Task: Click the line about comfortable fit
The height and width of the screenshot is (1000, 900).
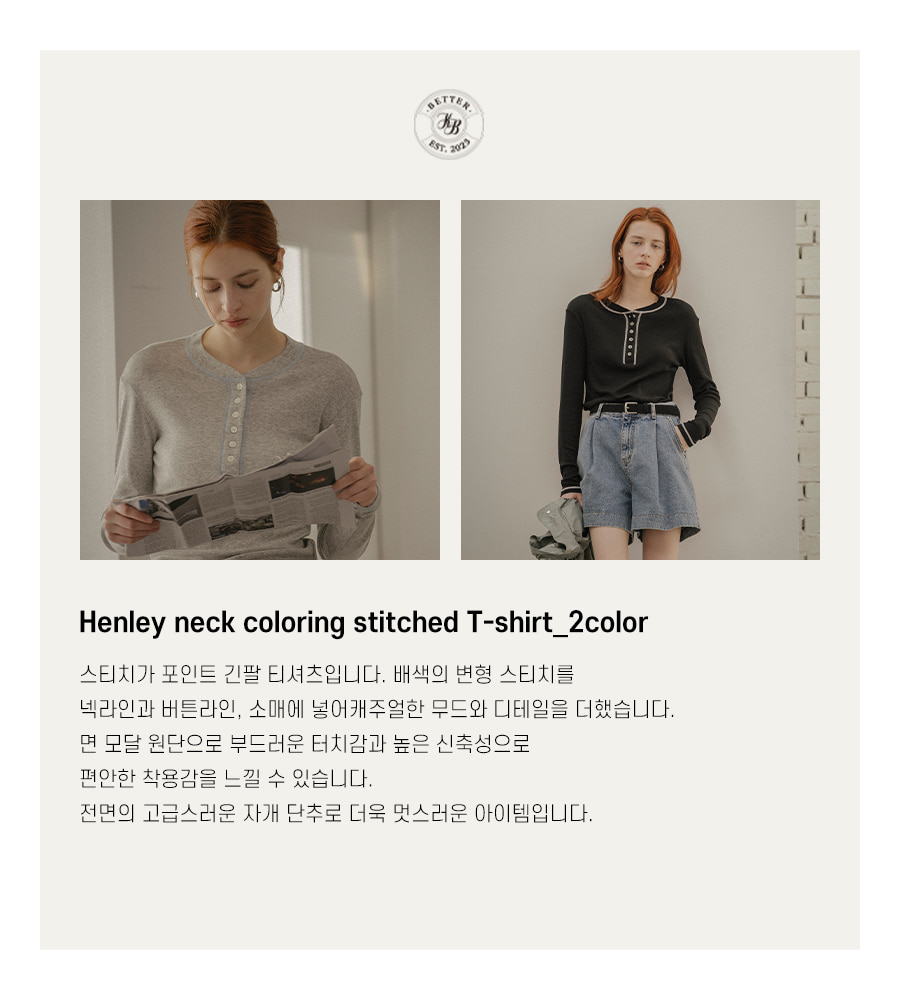Action: point(226,779)
